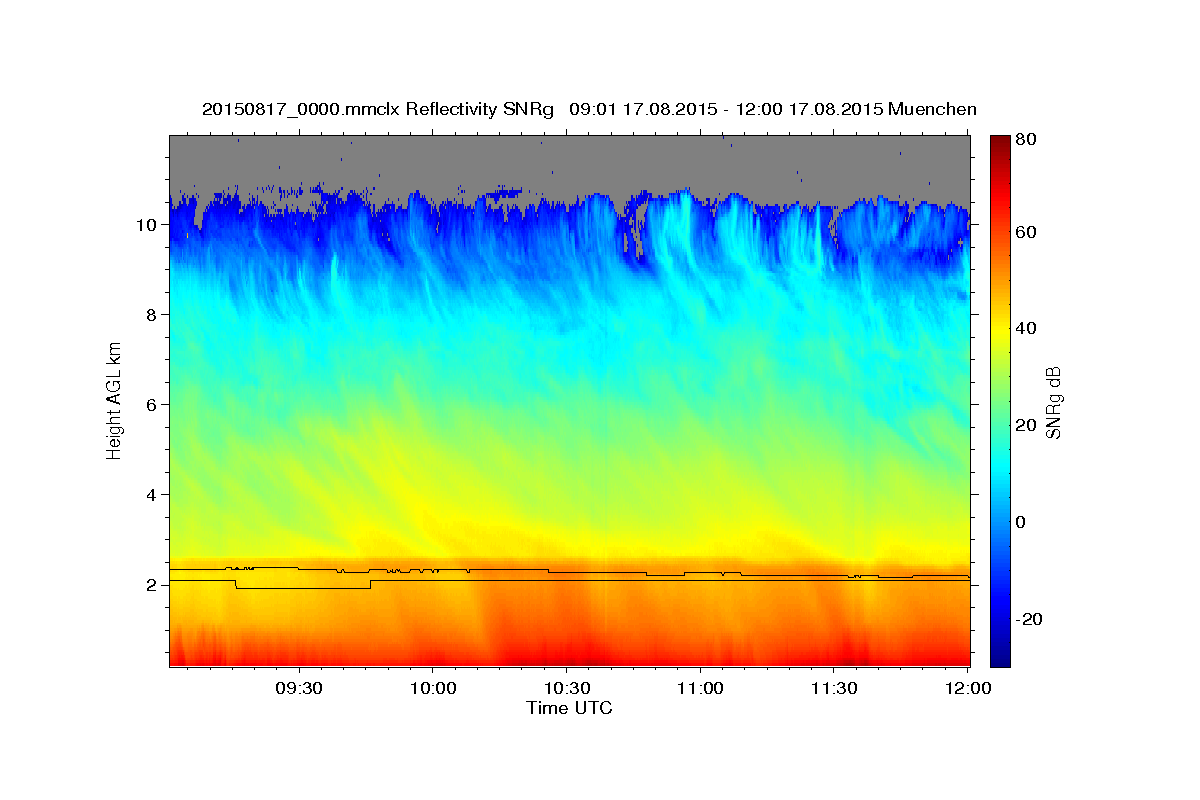Click the 12:00 time tick label
The height and width of the screenshot is (800, 1200).
point(967,689)
